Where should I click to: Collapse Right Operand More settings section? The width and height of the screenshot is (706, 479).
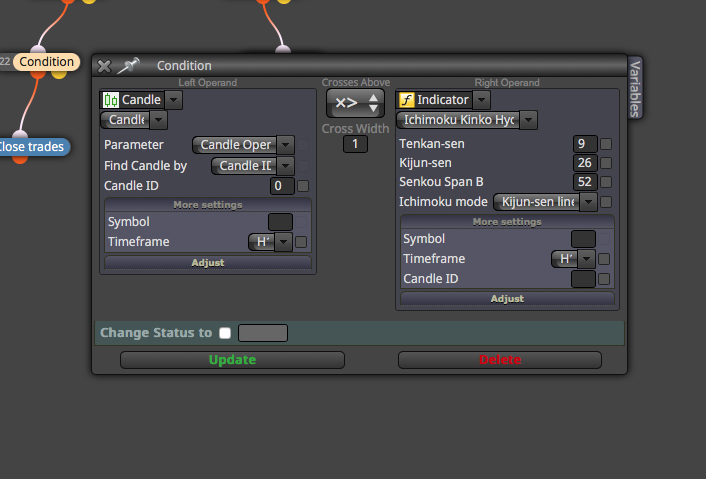coord(507,222)
